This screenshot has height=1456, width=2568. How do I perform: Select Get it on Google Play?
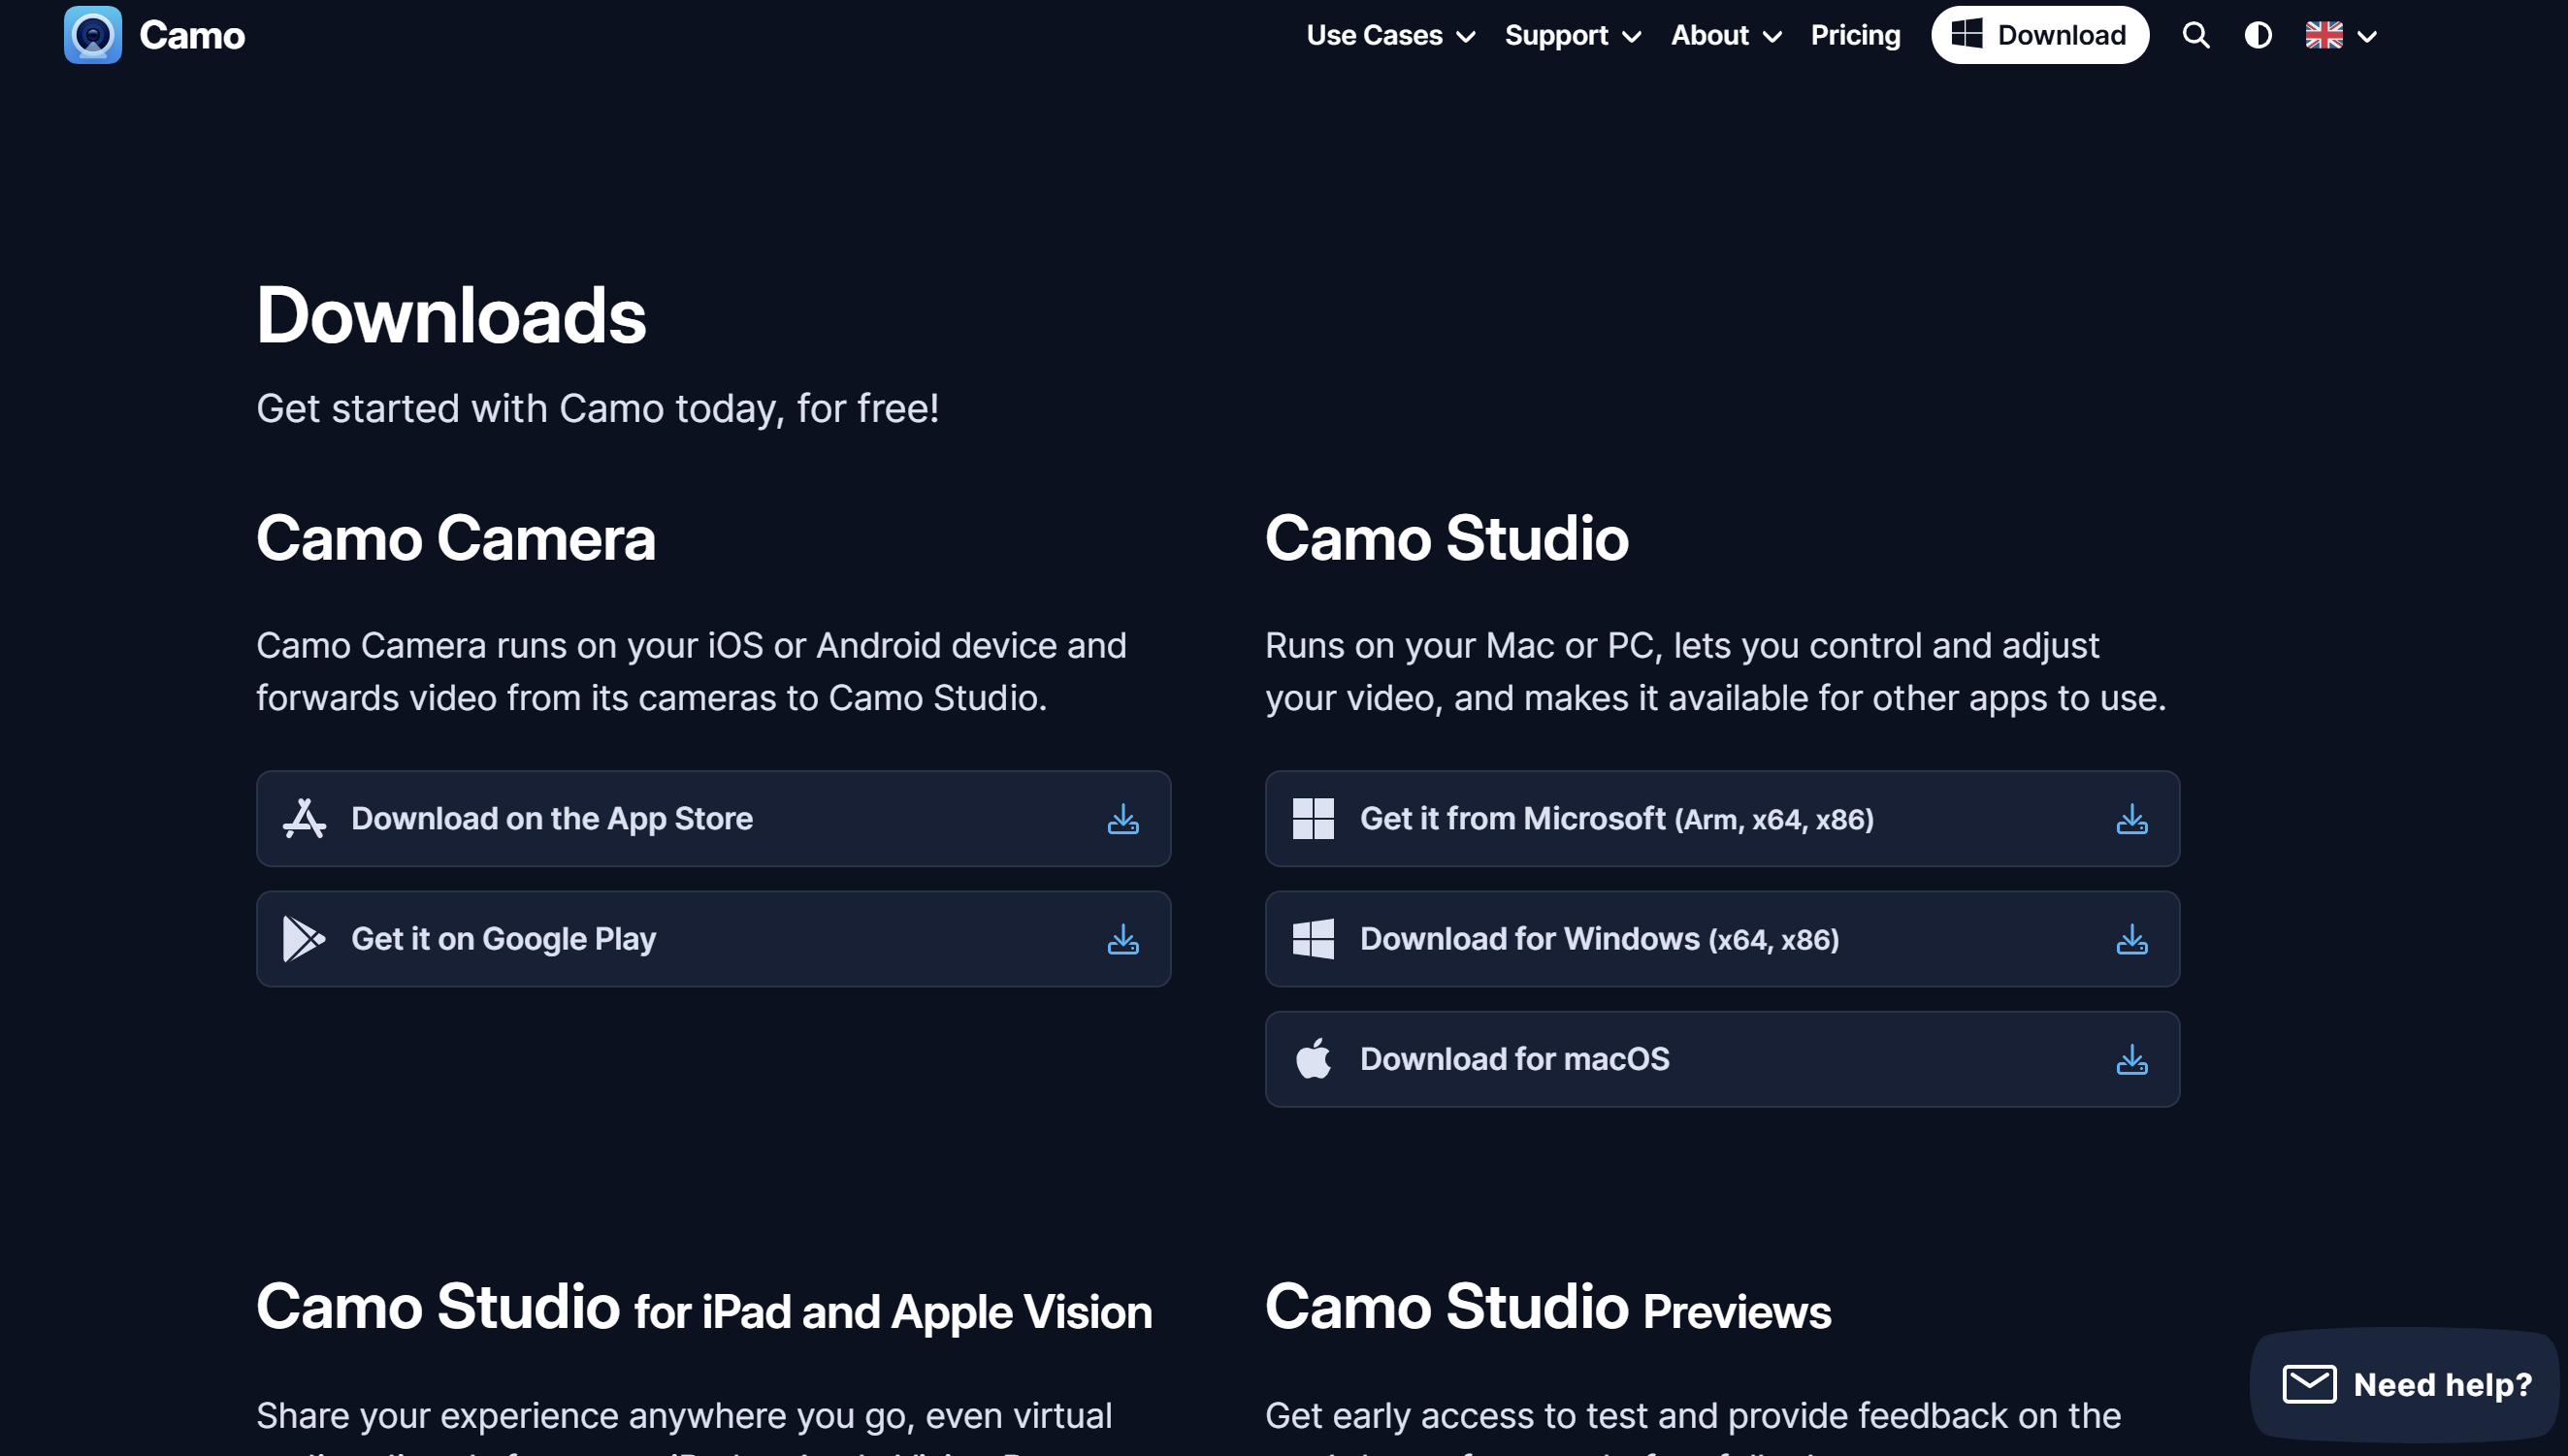click(x=503, y=938)
